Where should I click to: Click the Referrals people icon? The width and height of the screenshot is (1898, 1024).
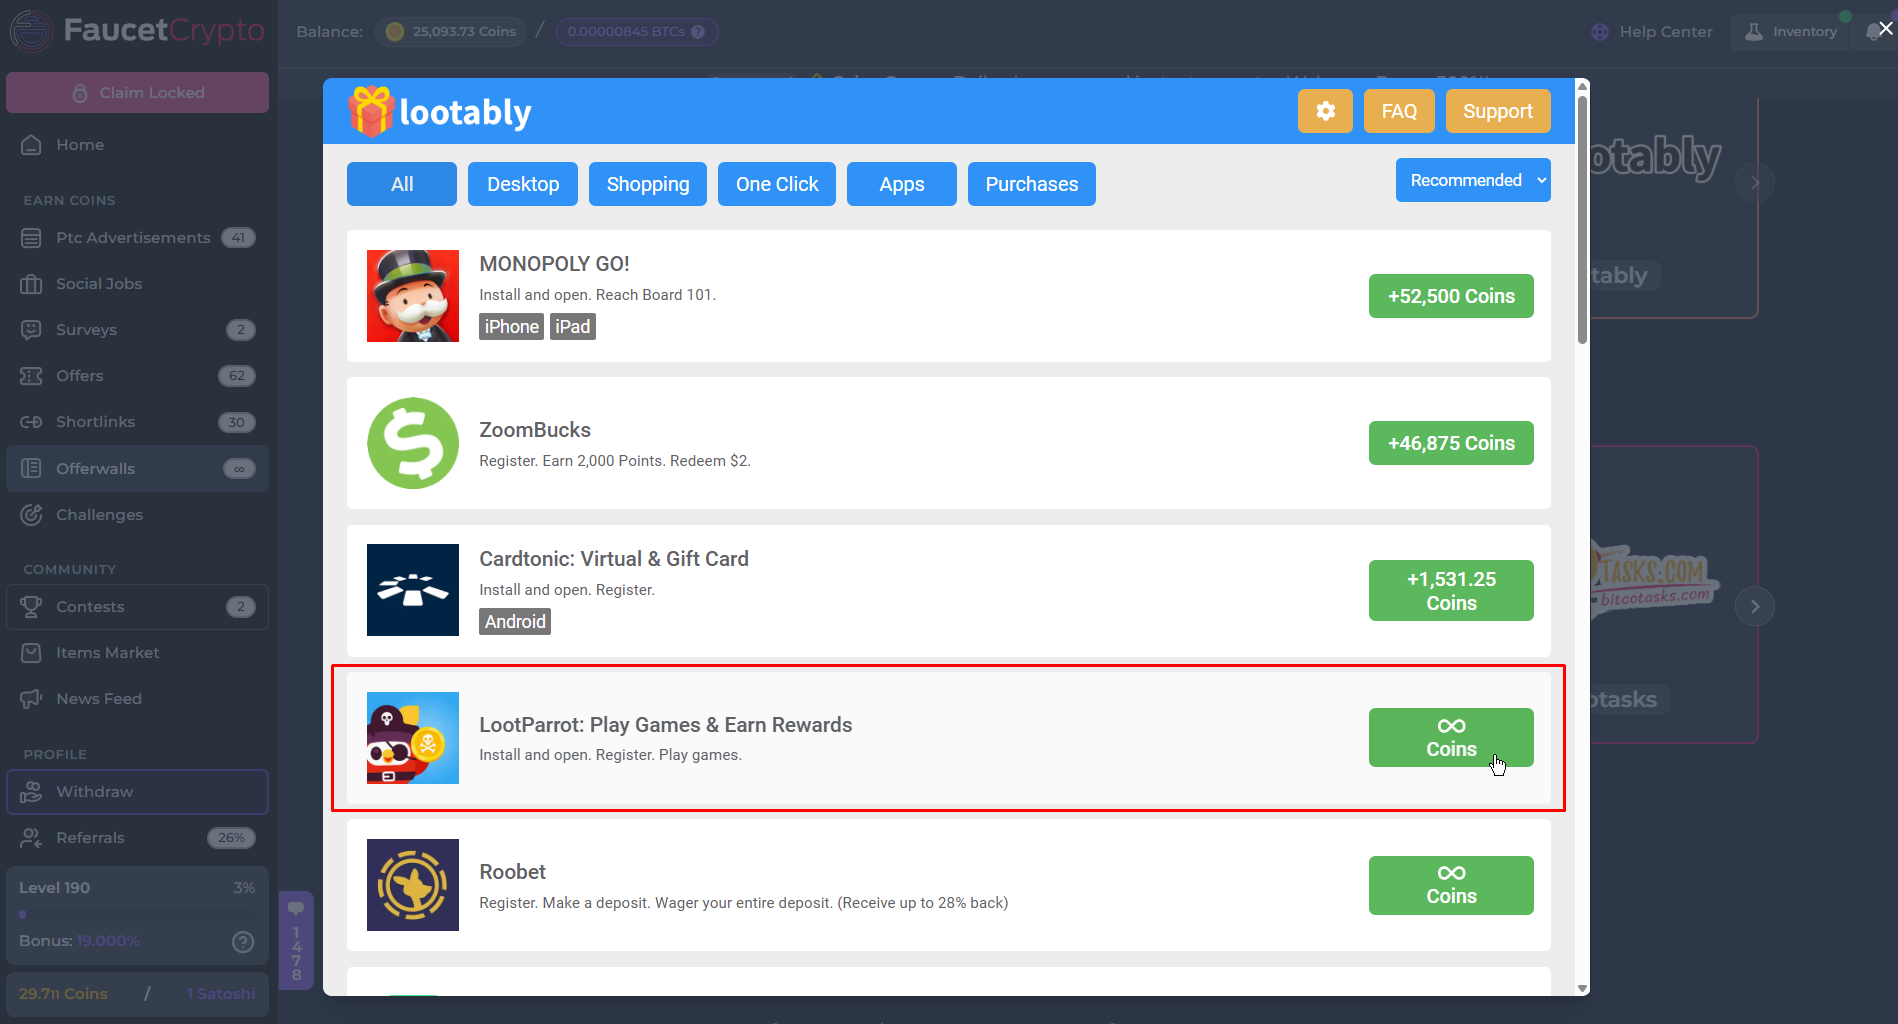coord(31,838)
